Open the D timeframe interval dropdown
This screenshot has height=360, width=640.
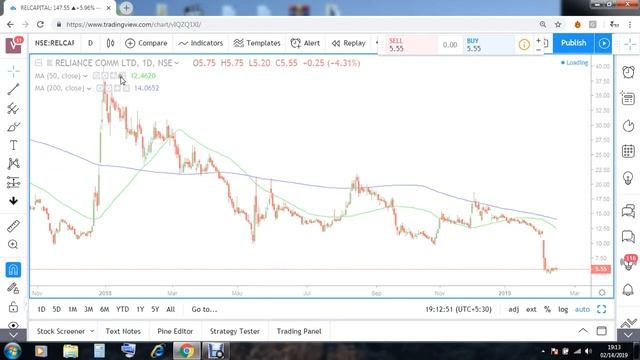click(x=91, y=43)
